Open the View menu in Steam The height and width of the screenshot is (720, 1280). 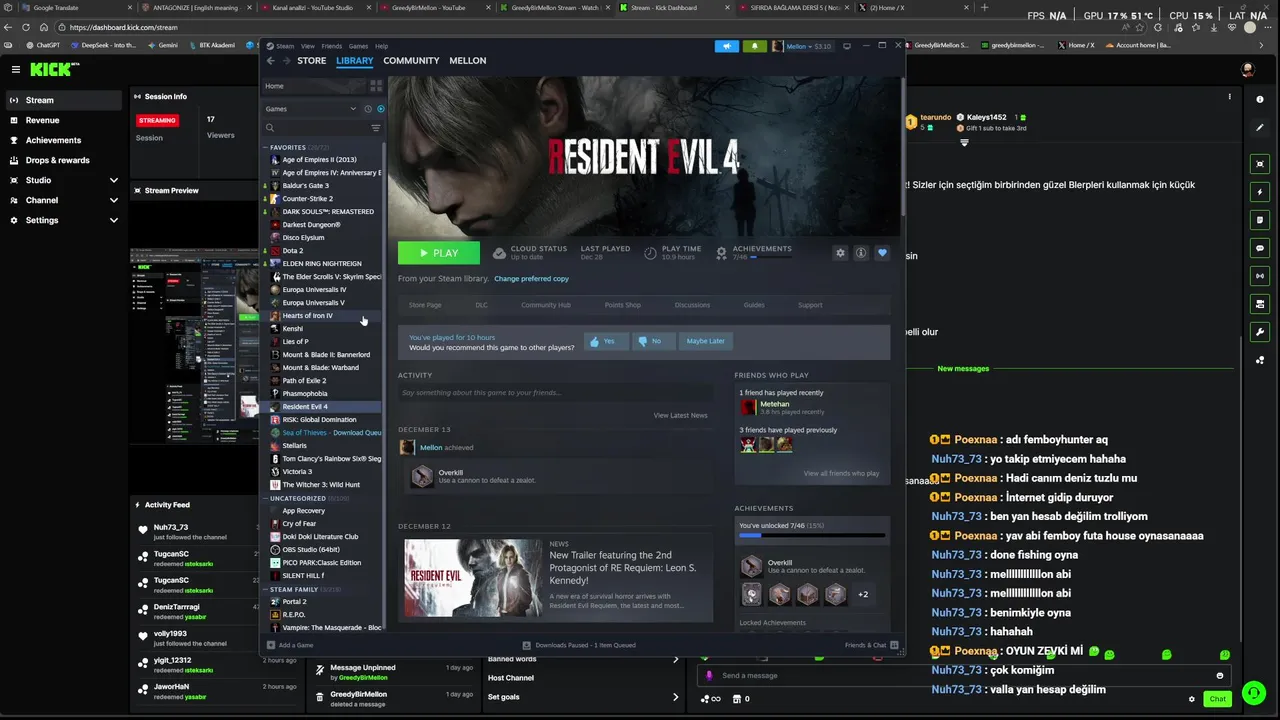308,46
